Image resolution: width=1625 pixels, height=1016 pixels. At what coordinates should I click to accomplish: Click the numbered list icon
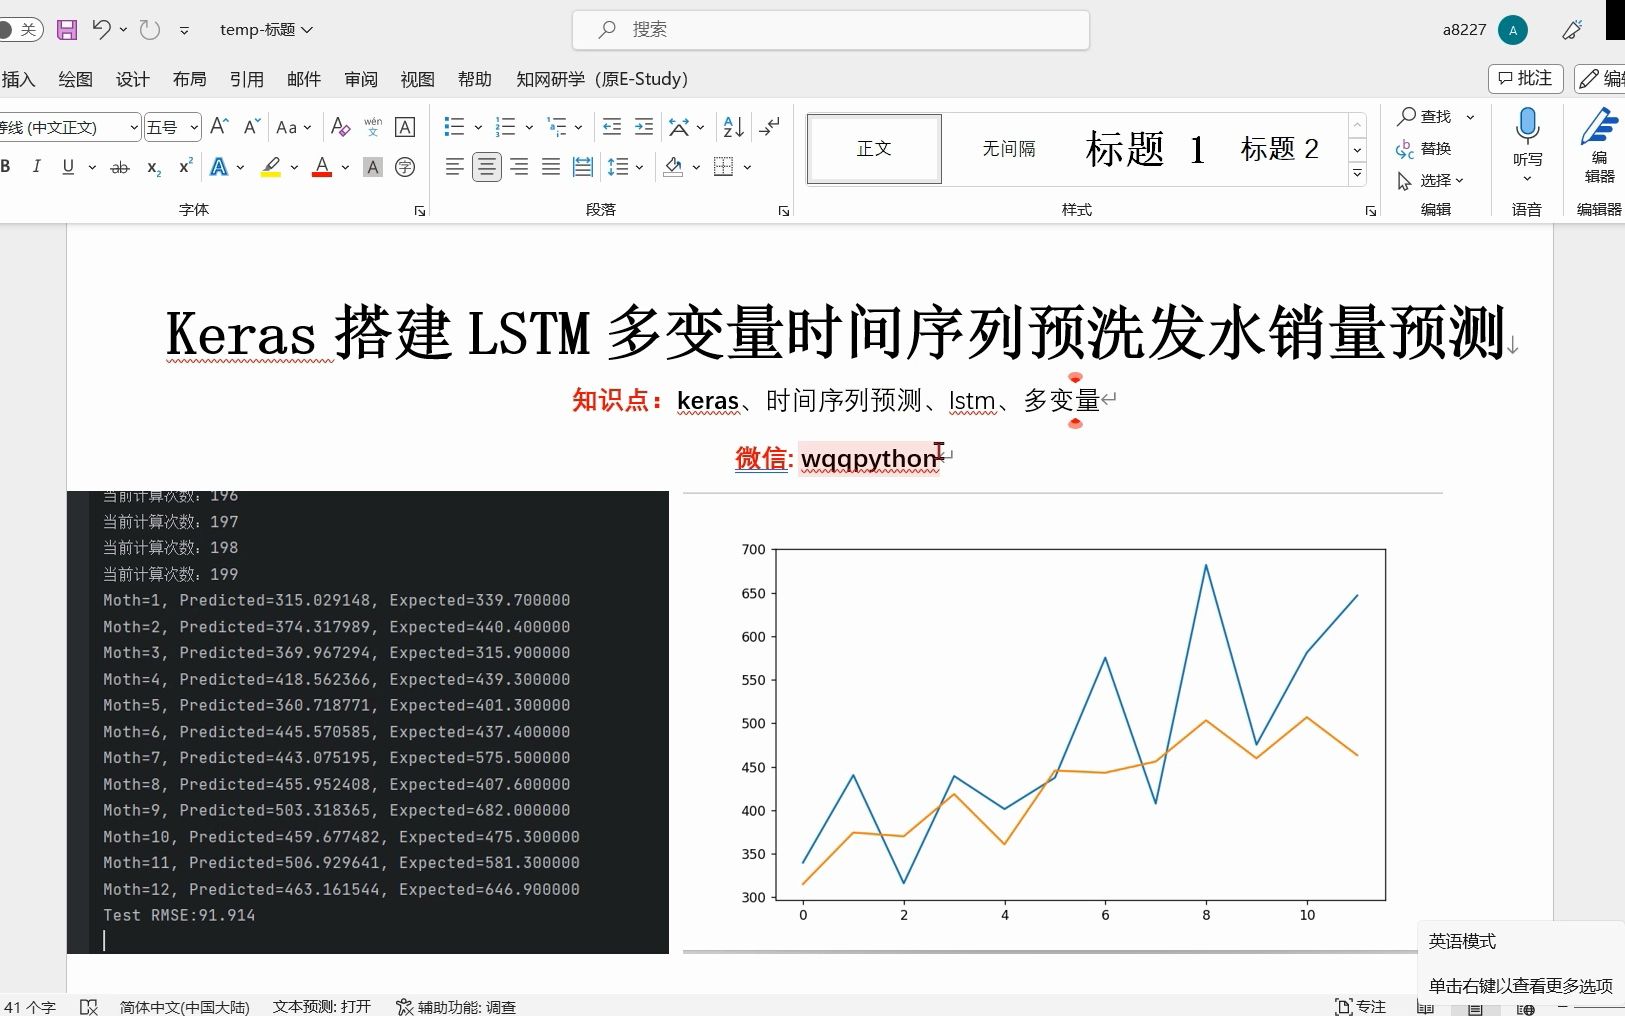pyautogui.click(x=505, y=127)
